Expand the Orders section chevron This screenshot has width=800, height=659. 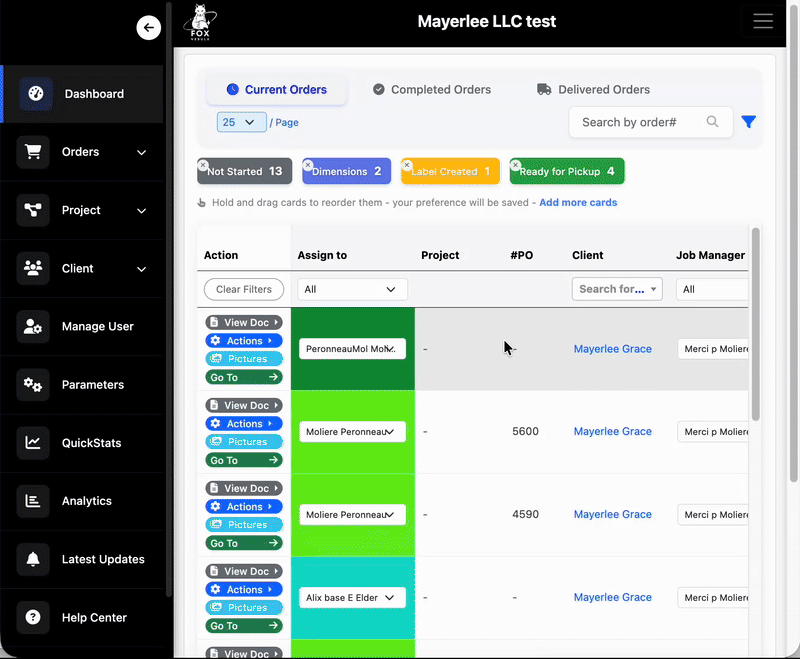pos(140,152)
